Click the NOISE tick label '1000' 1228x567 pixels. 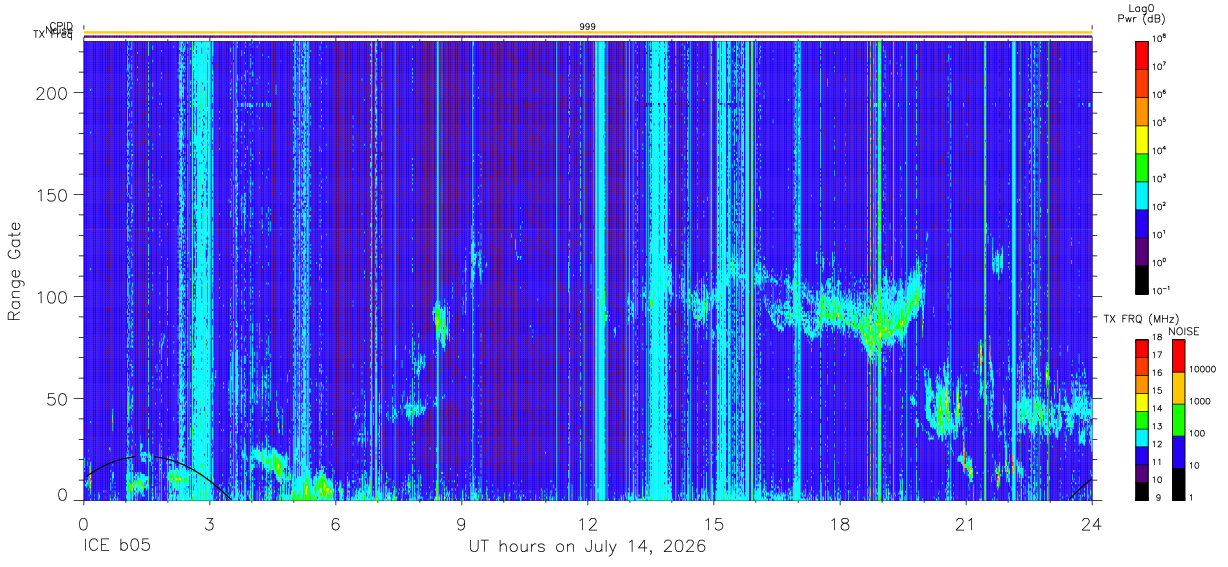point(1200,401)
